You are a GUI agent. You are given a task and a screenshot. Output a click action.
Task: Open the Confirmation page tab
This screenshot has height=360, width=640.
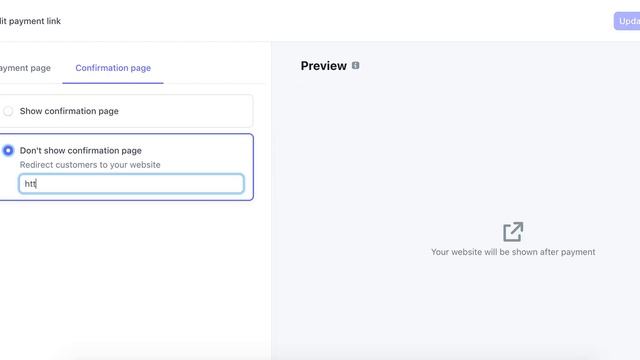(x=113, y=68)
